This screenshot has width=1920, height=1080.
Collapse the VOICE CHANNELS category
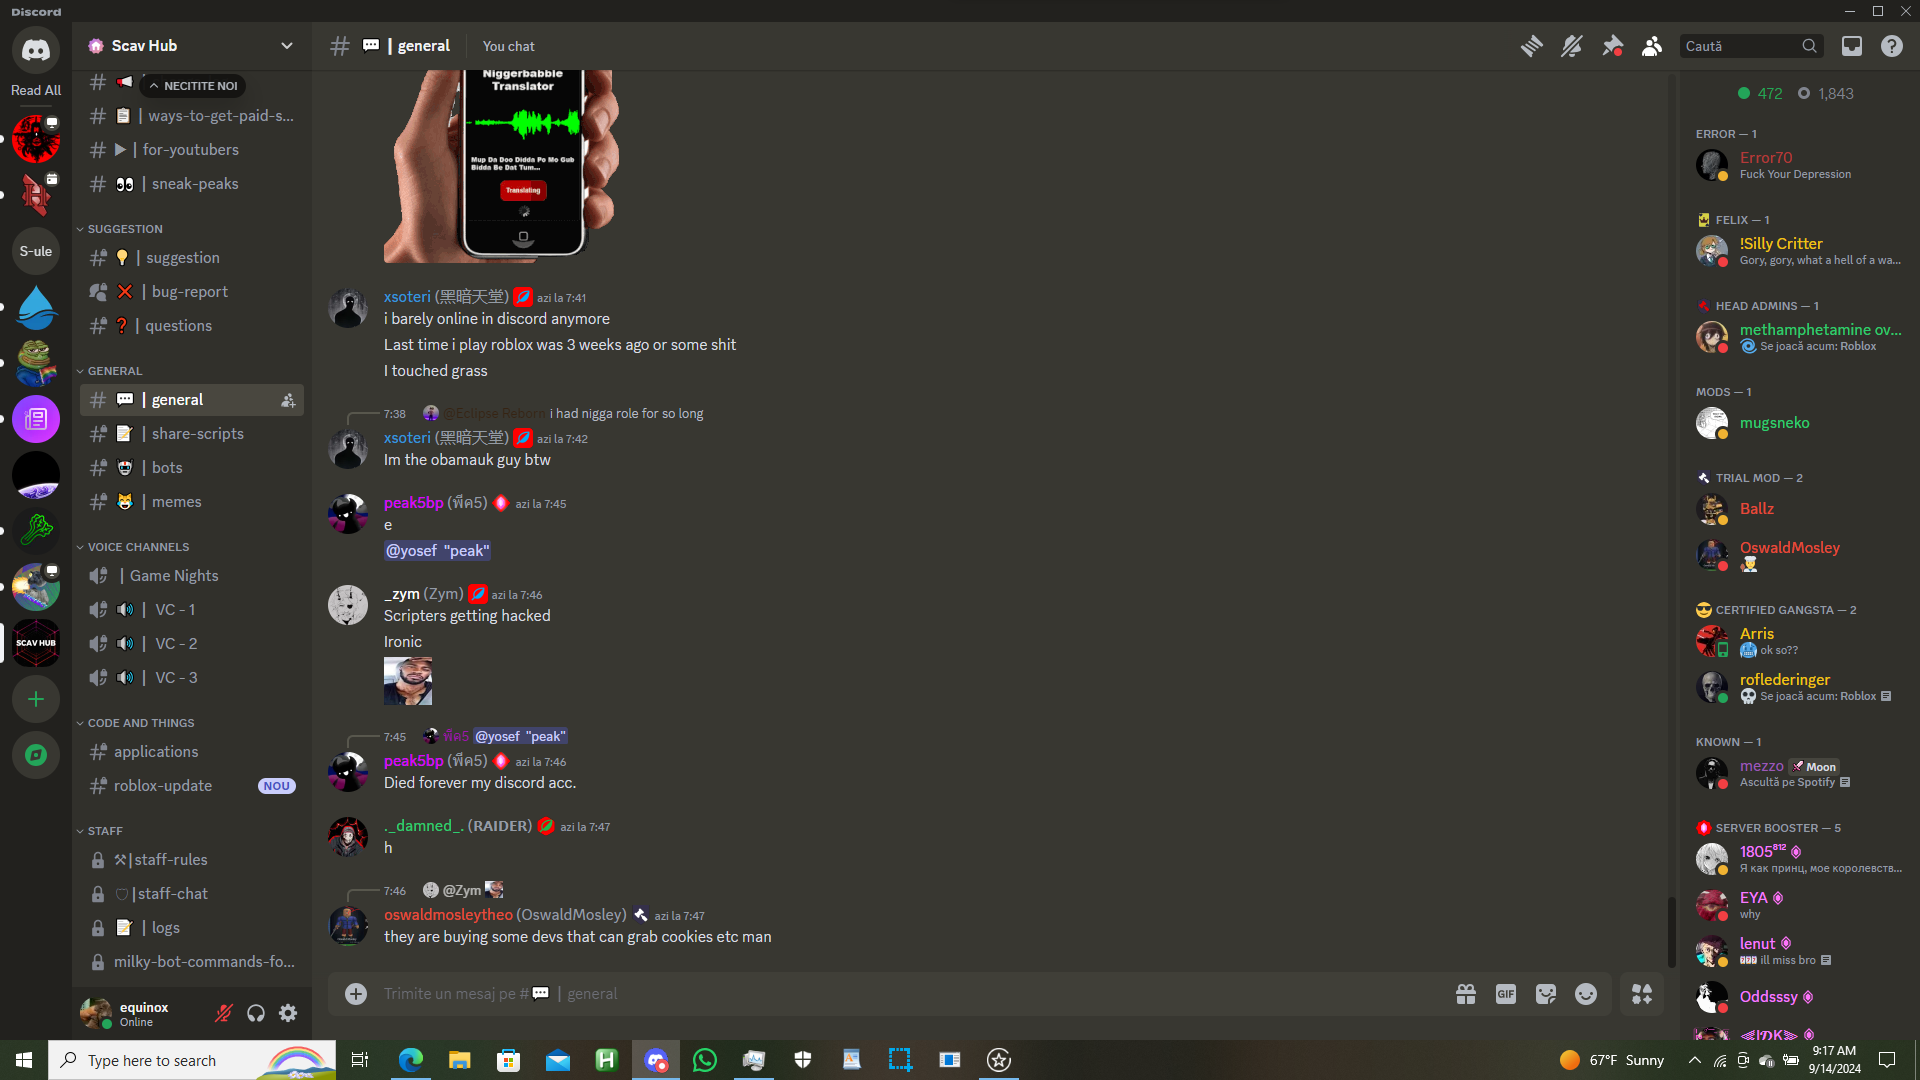[138, 547]
